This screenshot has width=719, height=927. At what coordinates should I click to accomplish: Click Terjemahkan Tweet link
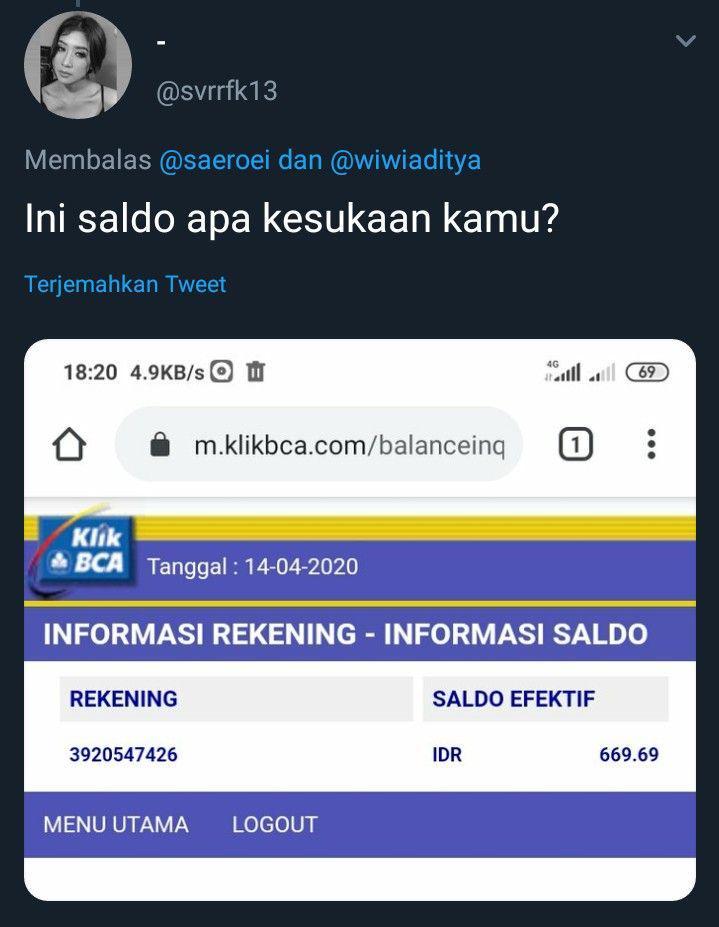point(125,284)
